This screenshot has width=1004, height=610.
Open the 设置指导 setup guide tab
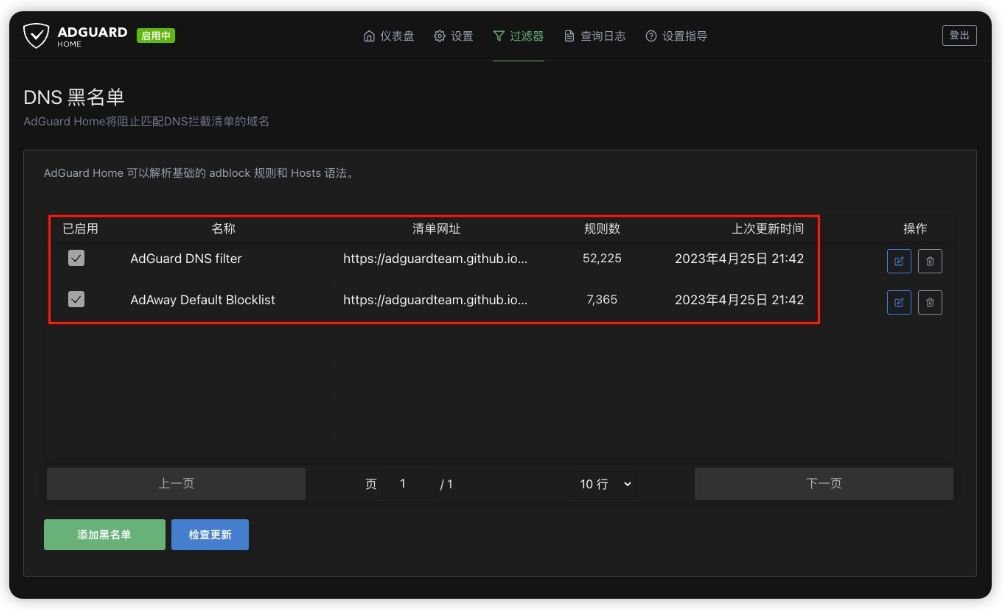[676, 36]
